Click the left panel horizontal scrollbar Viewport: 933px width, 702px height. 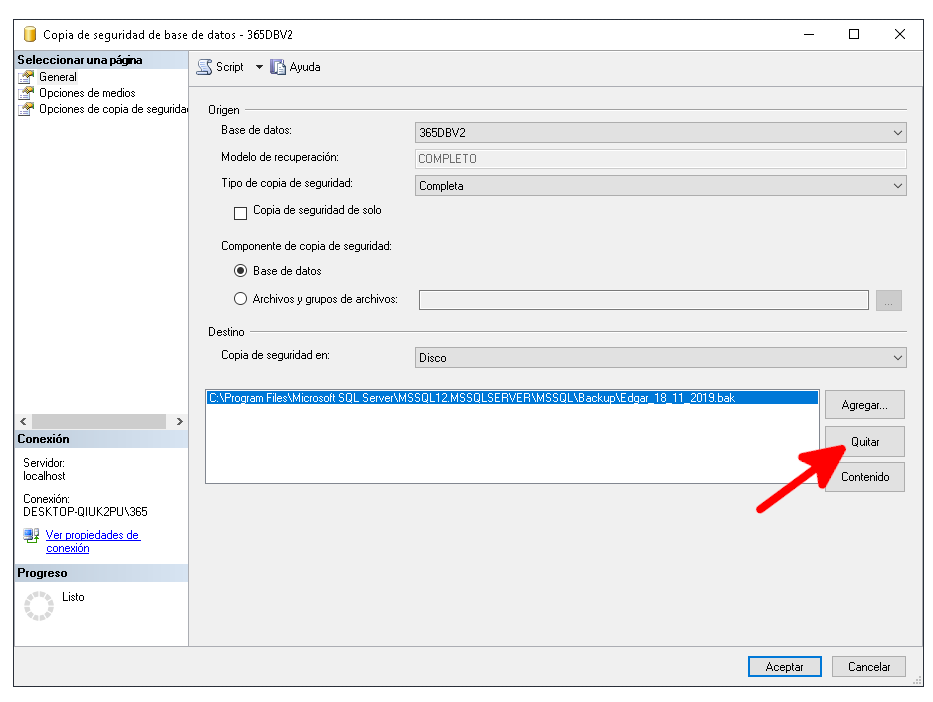pyautogui.click(x=100, y=421)
